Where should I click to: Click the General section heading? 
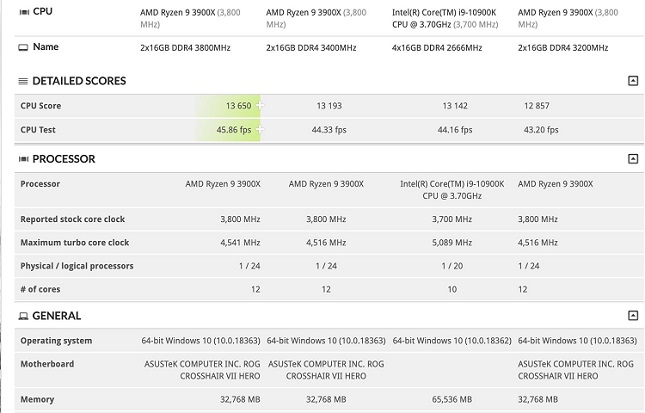[x=57, y=315]
